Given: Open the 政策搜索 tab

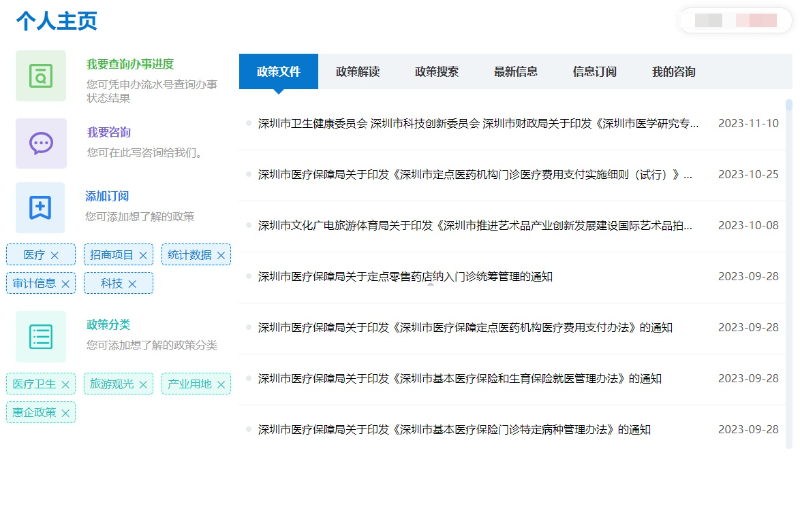Looking at the screenshot, I should pos(437,72).
